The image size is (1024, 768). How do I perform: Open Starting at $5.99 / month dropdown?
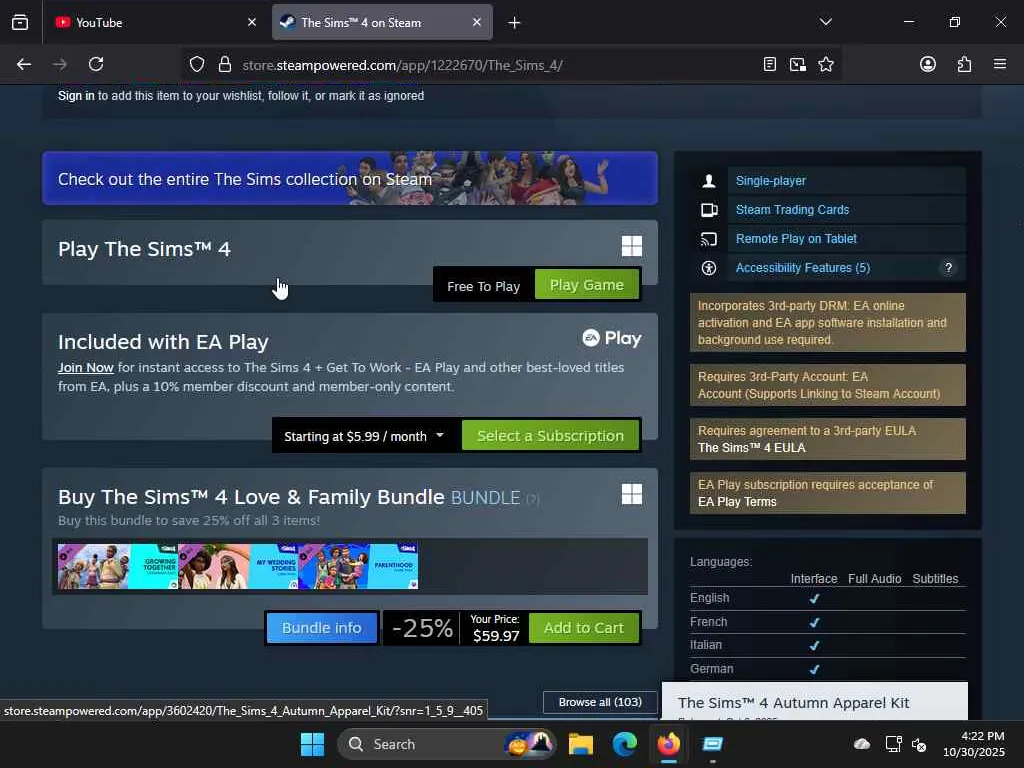pyautogui.click(x=364, y=436)
